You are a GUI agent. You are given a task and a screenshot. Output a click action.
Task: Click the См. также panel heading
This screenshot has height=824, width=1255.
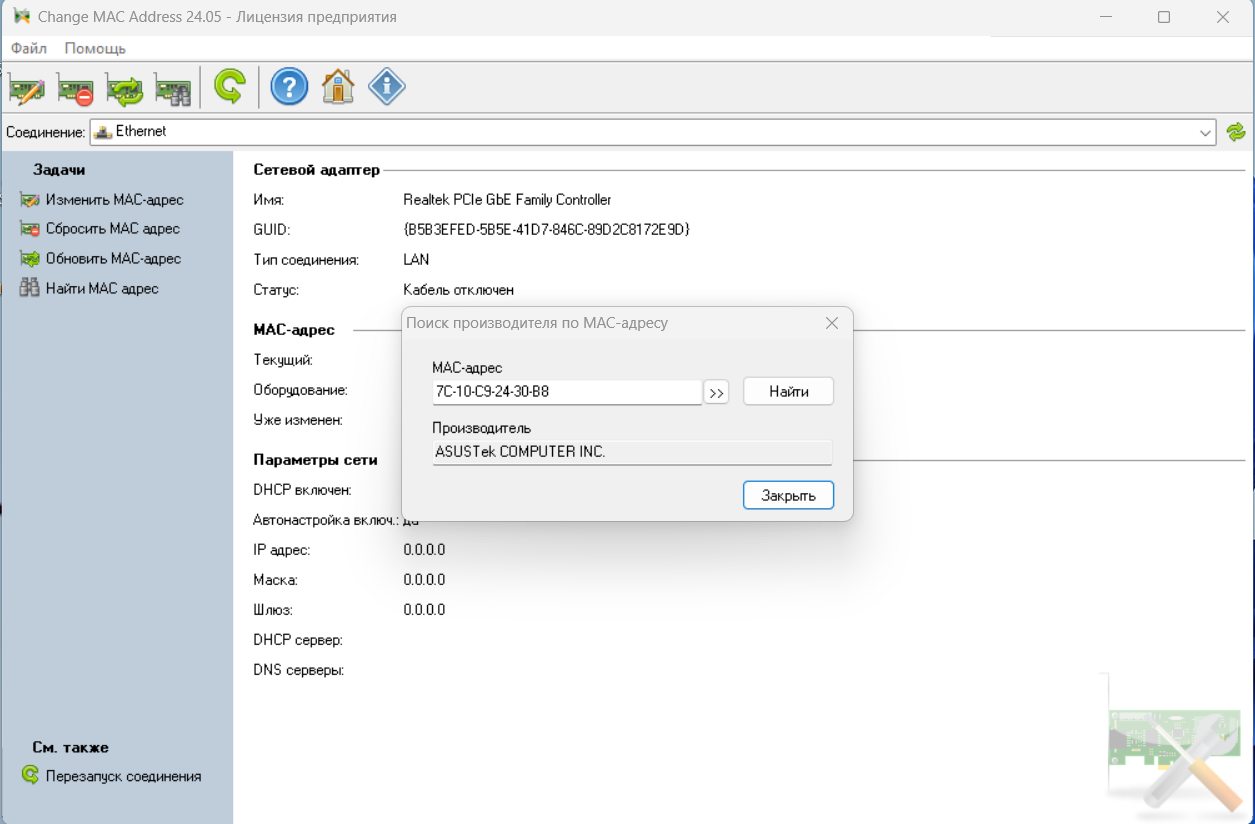(x=70, y=747)
